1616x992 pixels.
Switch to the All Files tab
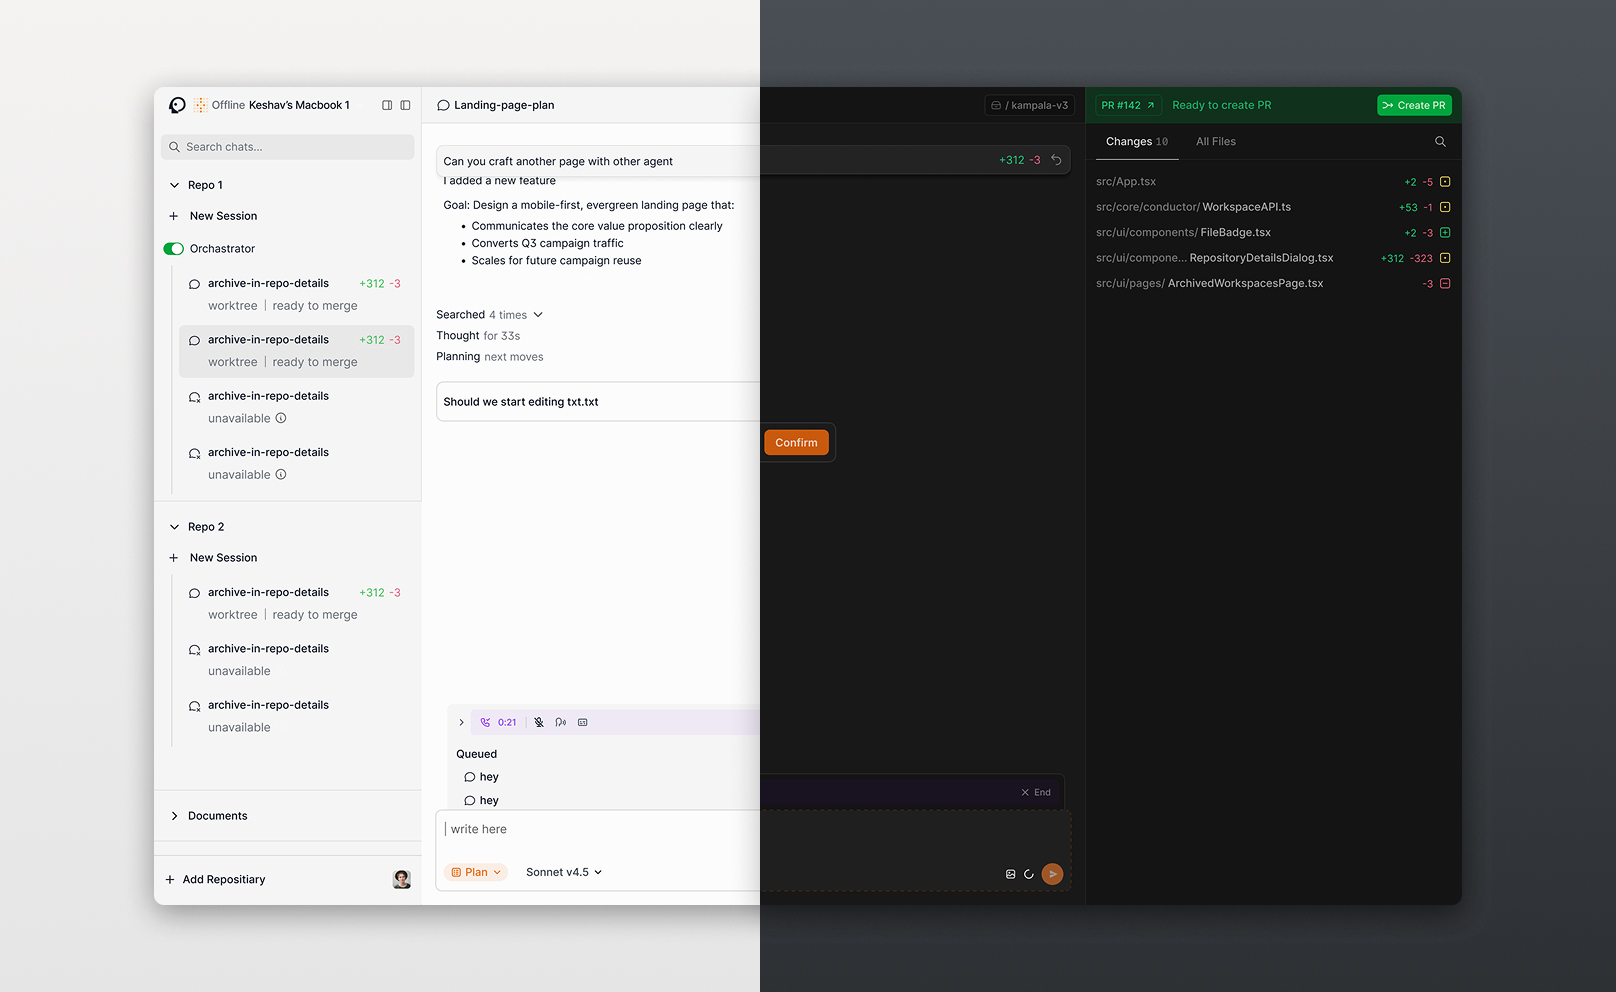click(x=1216, y=142)
